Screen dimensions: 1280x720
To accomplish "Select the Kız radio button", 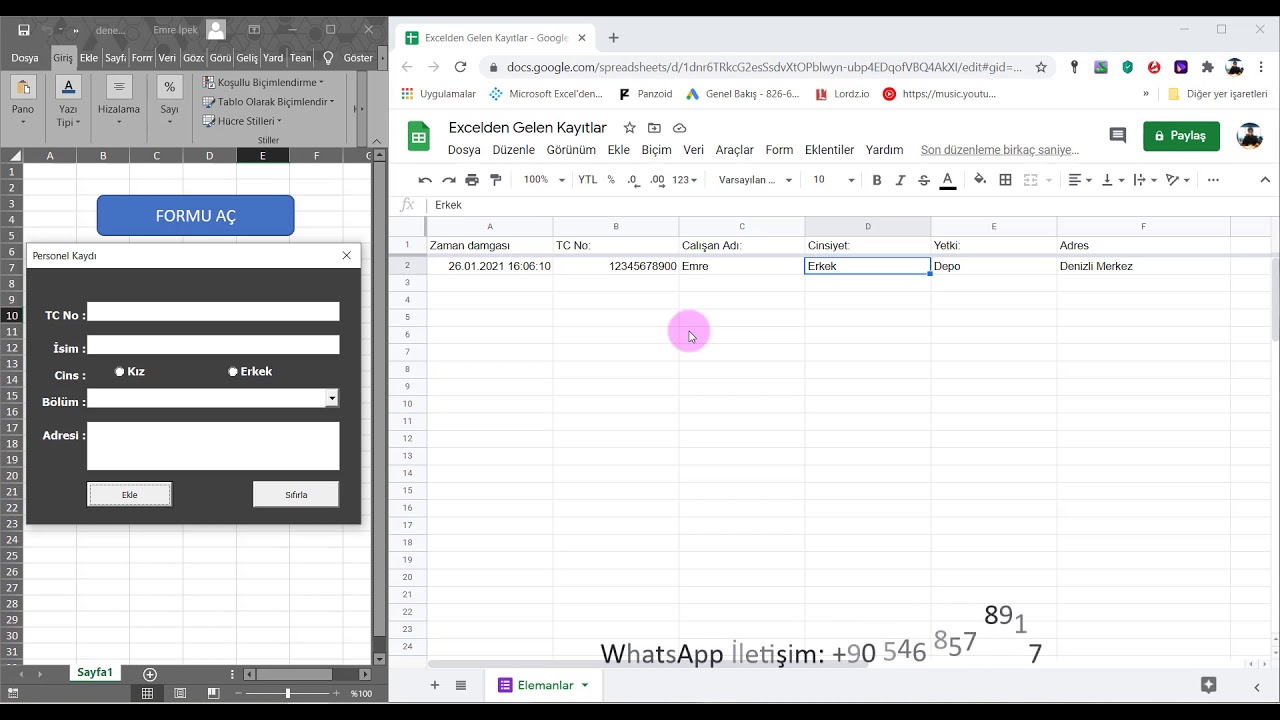I will pos(120,372).
